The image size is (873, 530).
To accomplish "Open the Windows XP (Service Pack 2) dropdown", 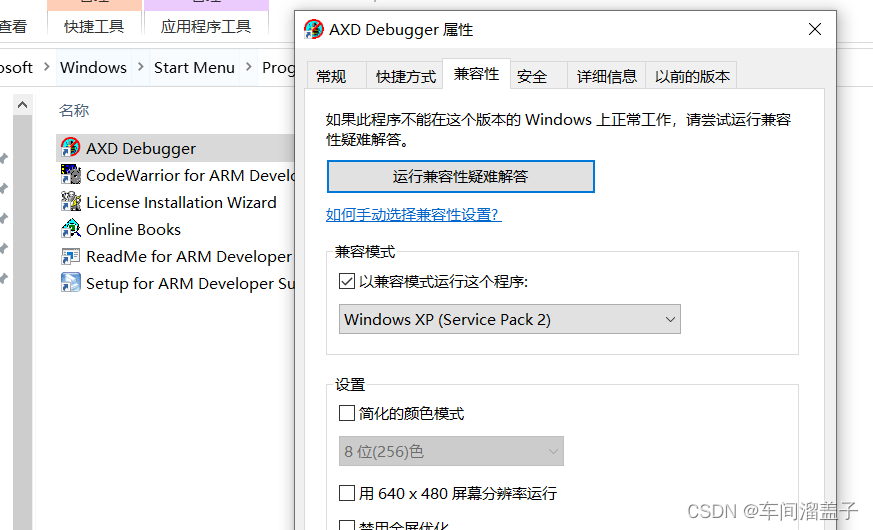I will tap(509, 319).
